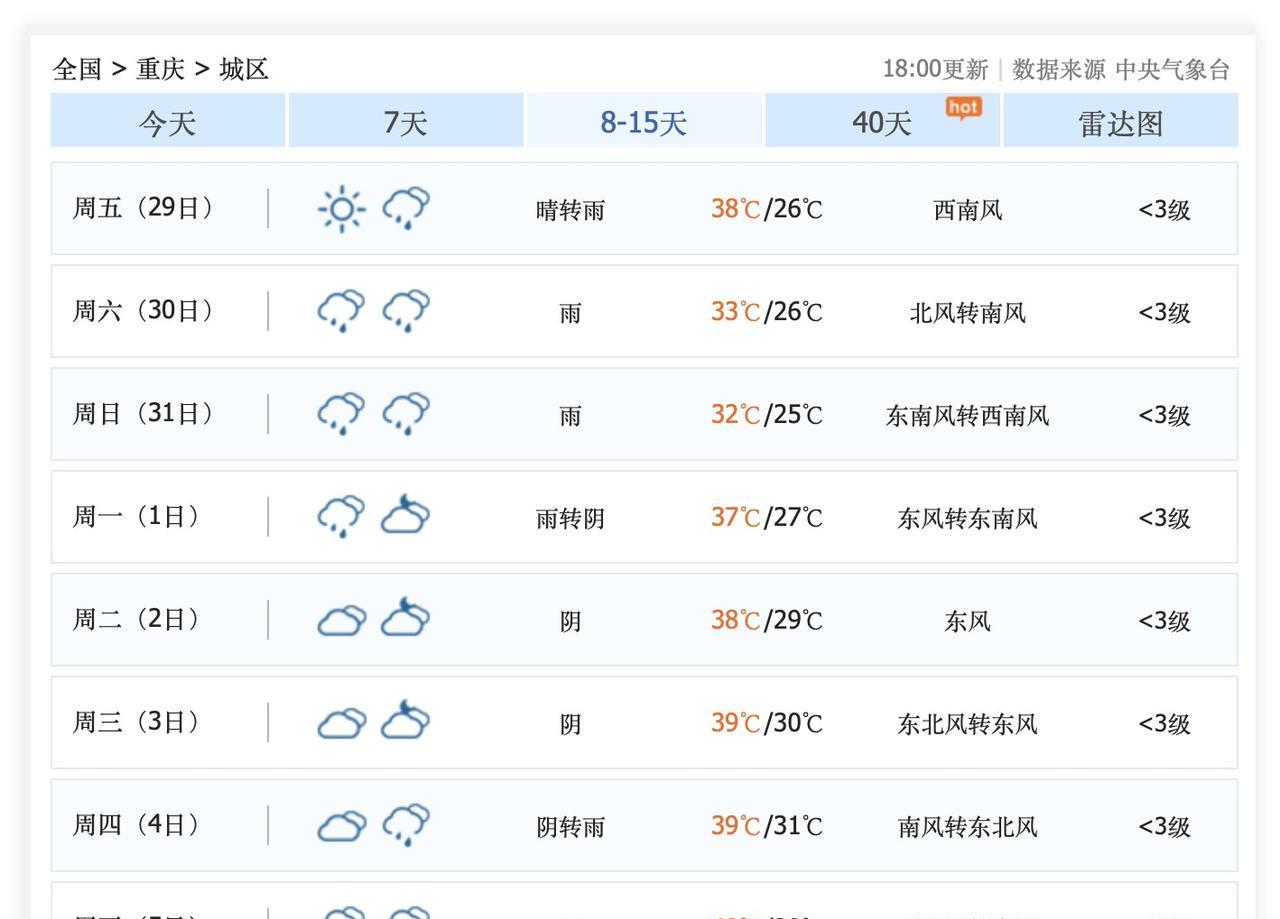This screenshot has height=919, width=1280.
Task: Open the 7天 forecast tab
Action: [405, 122]
